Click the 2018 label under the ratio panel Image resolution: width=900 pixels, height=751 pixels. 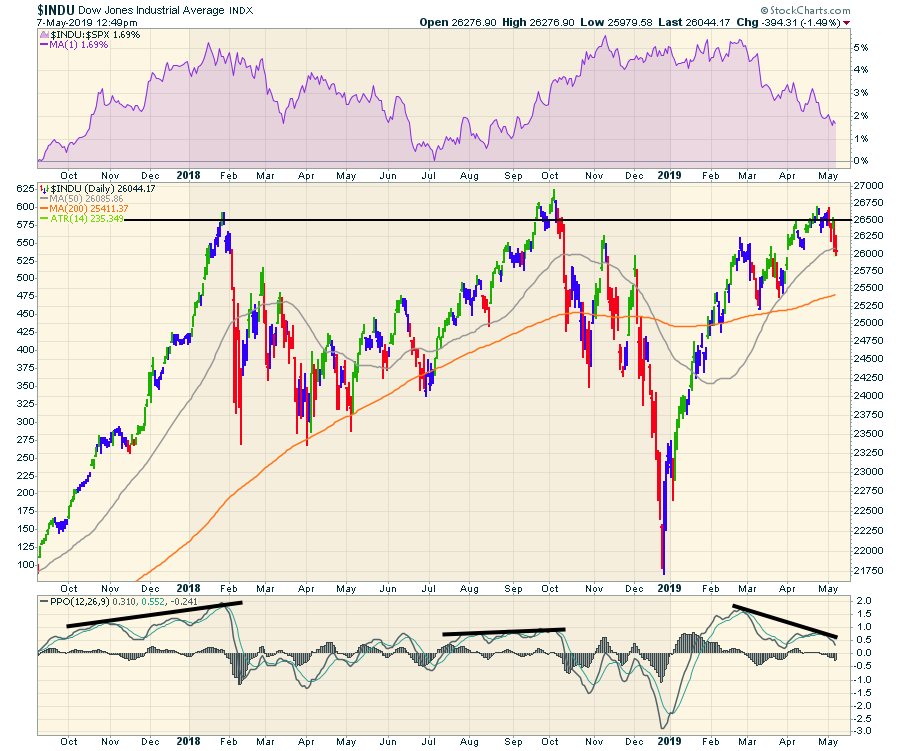point(188,175)
